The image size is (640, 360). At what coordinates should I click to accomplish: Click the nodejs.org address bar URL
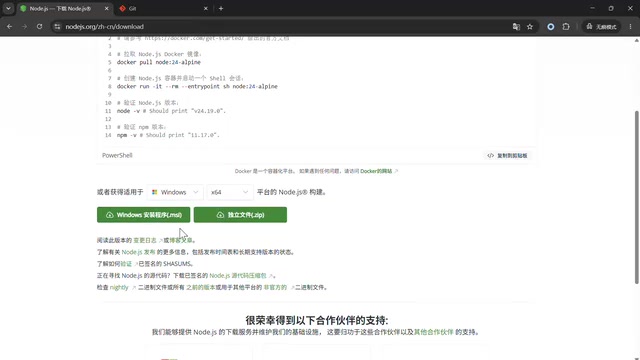(x=104, y=27)
